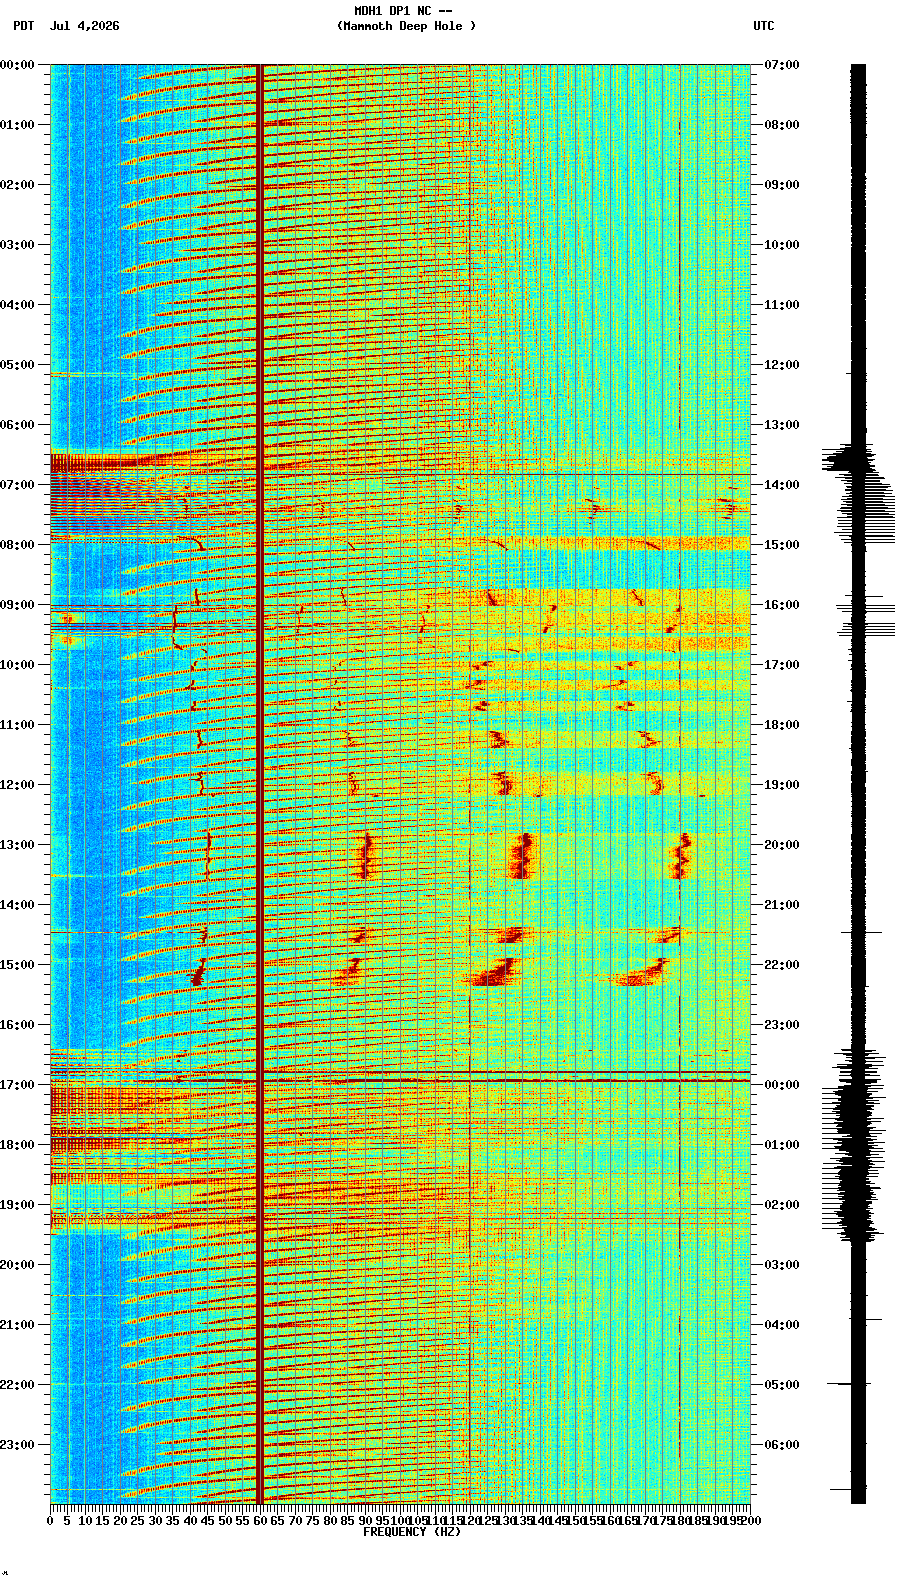This screenshot has width=902, height=1584.
Task: Click the PDT timezone label
Action: pyautogui.click(x=23, y=26)
